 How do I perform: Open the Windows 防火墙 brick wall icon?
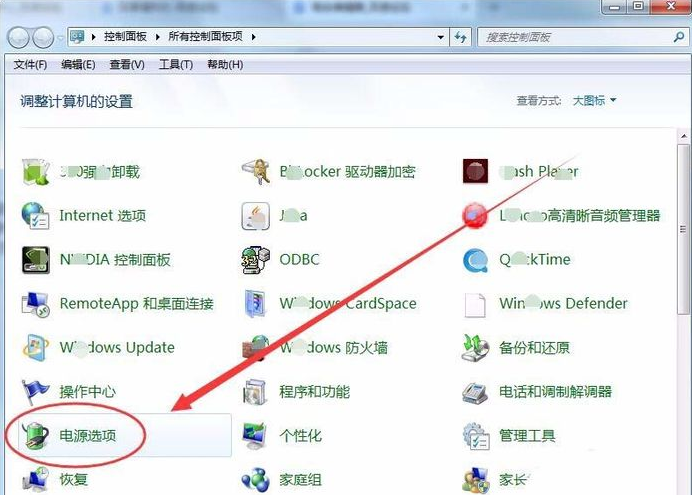pos(256,348)
